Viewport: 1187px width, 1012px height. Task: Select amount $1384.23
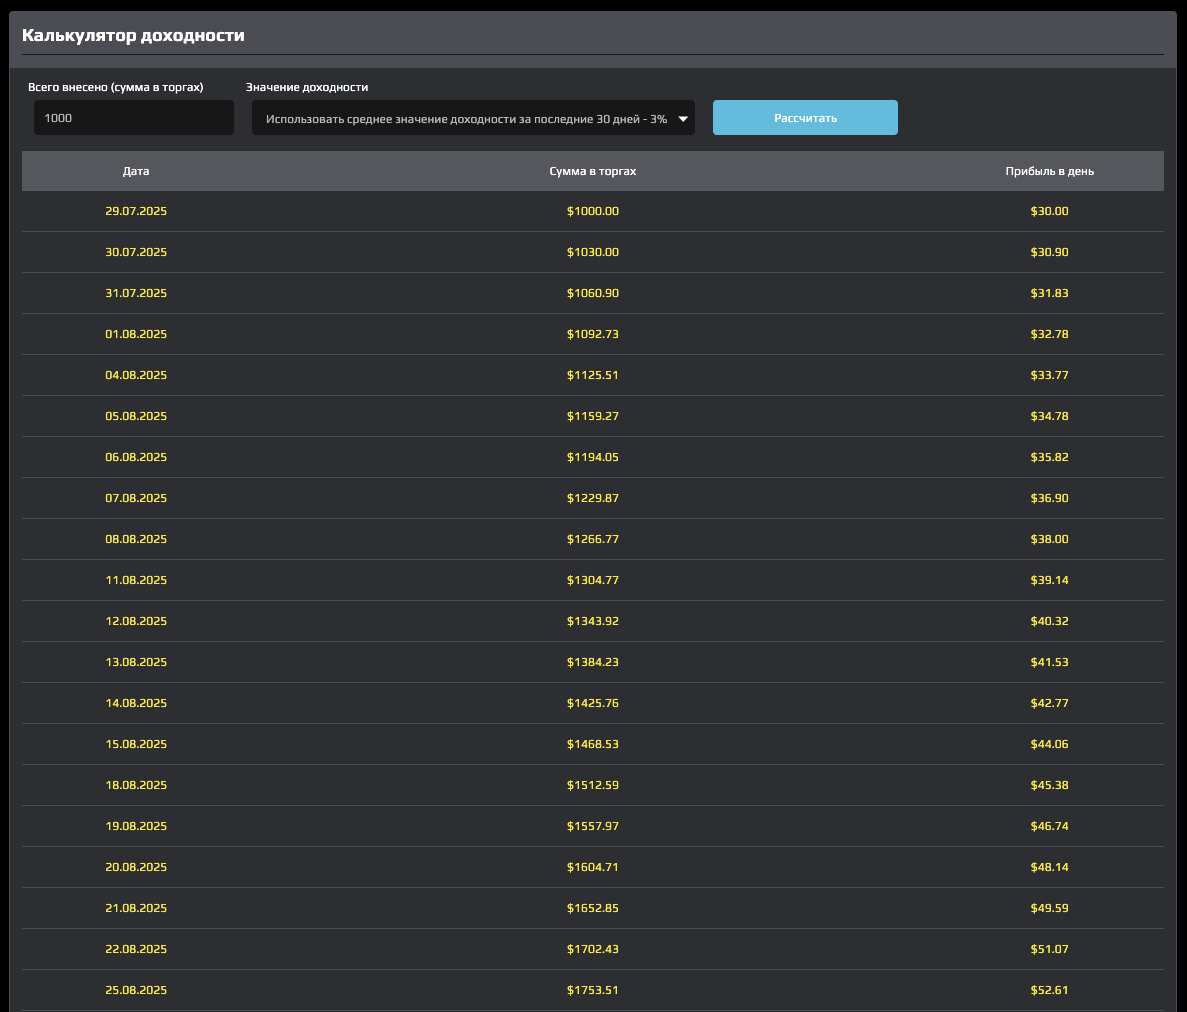[593, 662]
